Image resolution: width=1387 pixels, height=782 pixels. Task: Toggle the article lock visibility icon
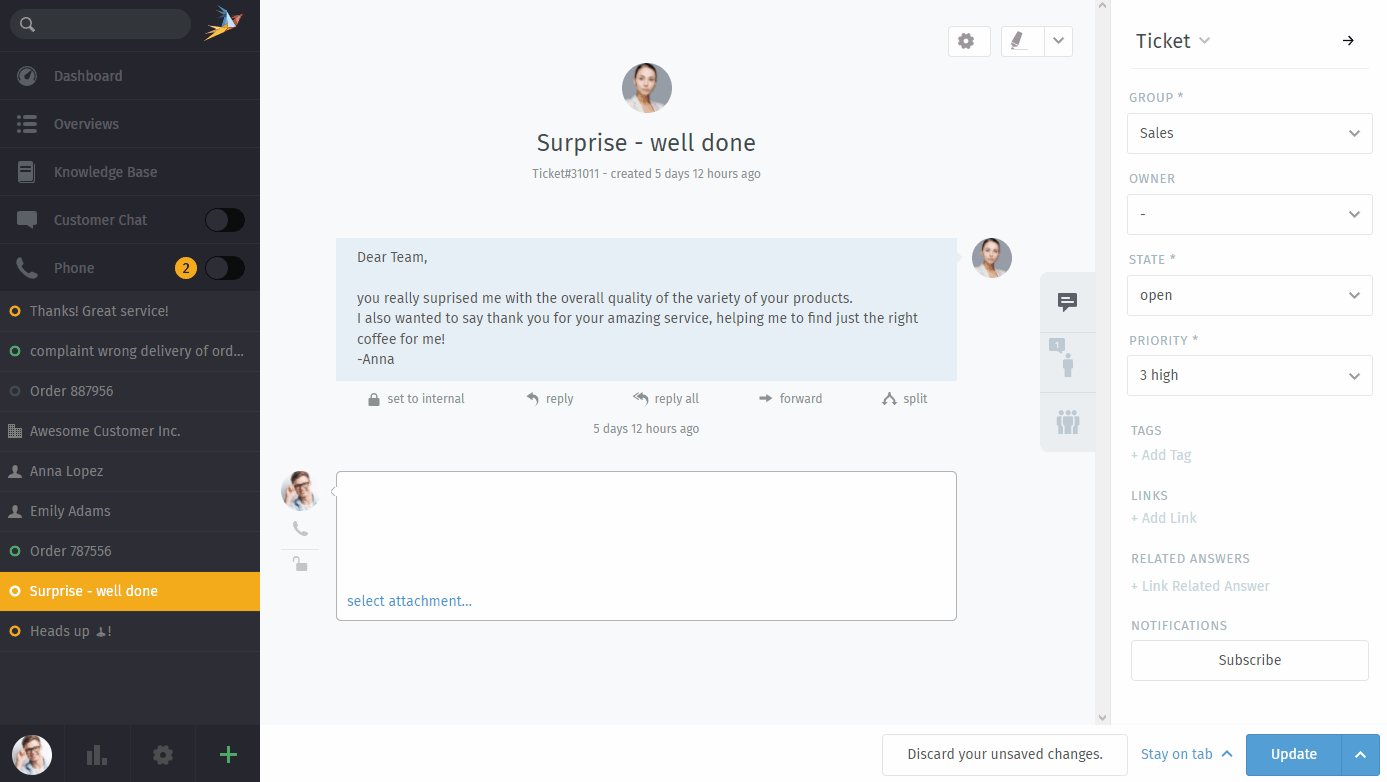coord(300,564)
